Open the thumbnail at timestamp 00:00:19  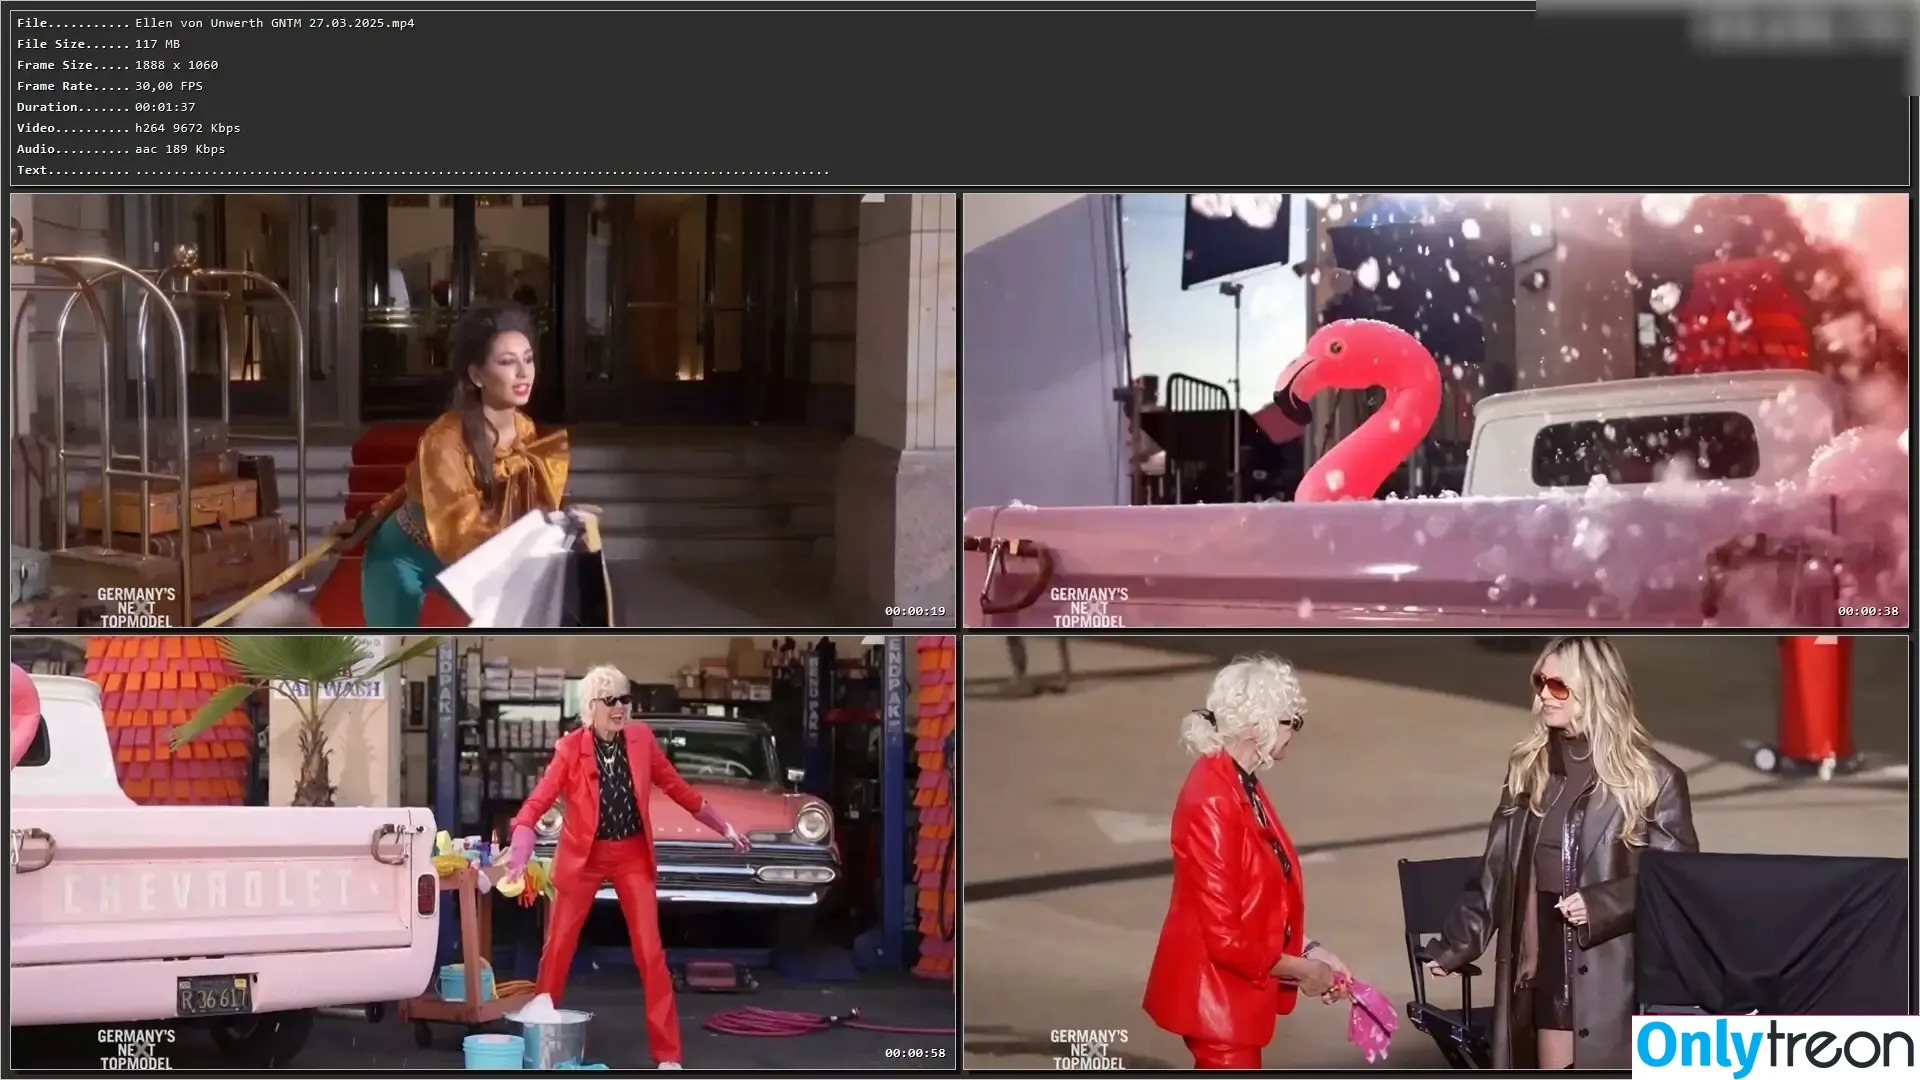point(483,411)
